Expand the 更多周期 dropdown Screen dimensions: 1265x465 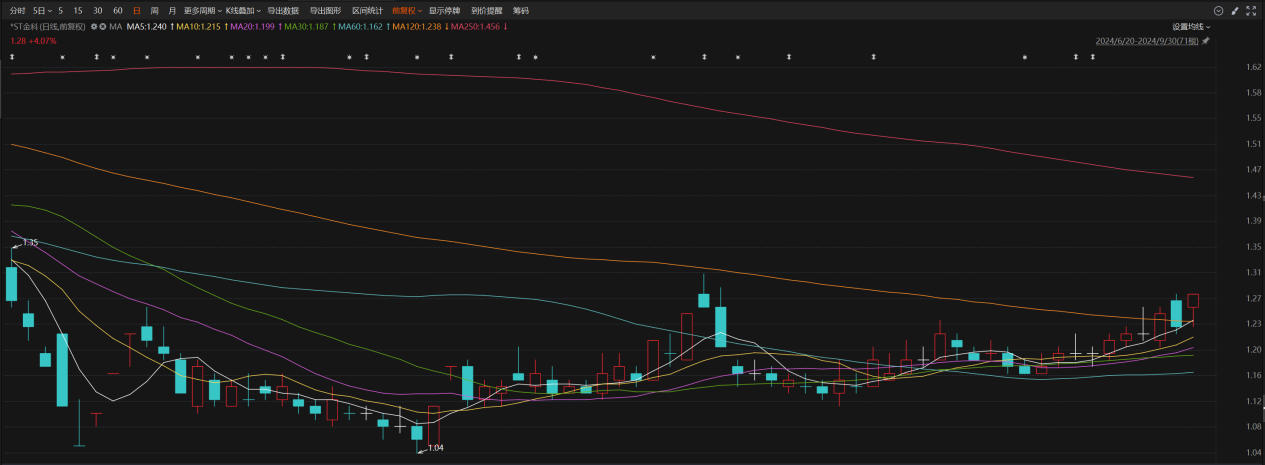203,10
